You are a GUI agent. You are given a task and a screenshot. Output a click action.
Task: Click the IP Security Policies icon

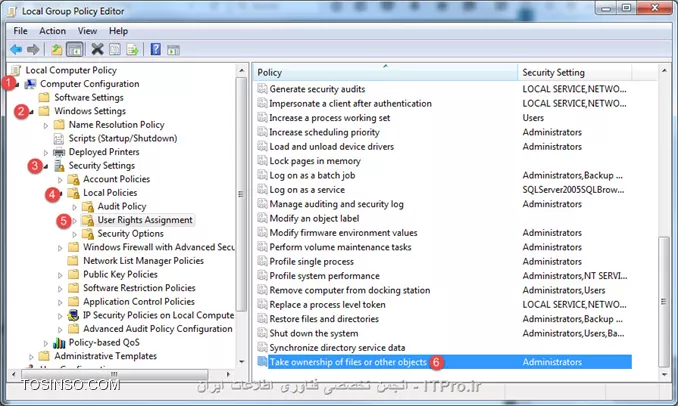pyautogui.click(x=74, y=315)
